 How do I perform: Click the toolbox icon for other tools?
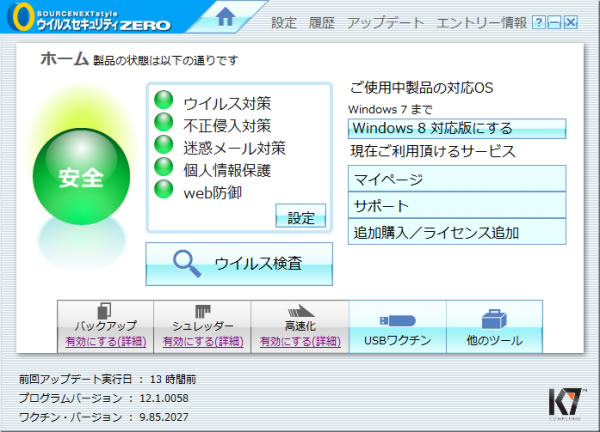pyautogui.click(x=494, y=319)
